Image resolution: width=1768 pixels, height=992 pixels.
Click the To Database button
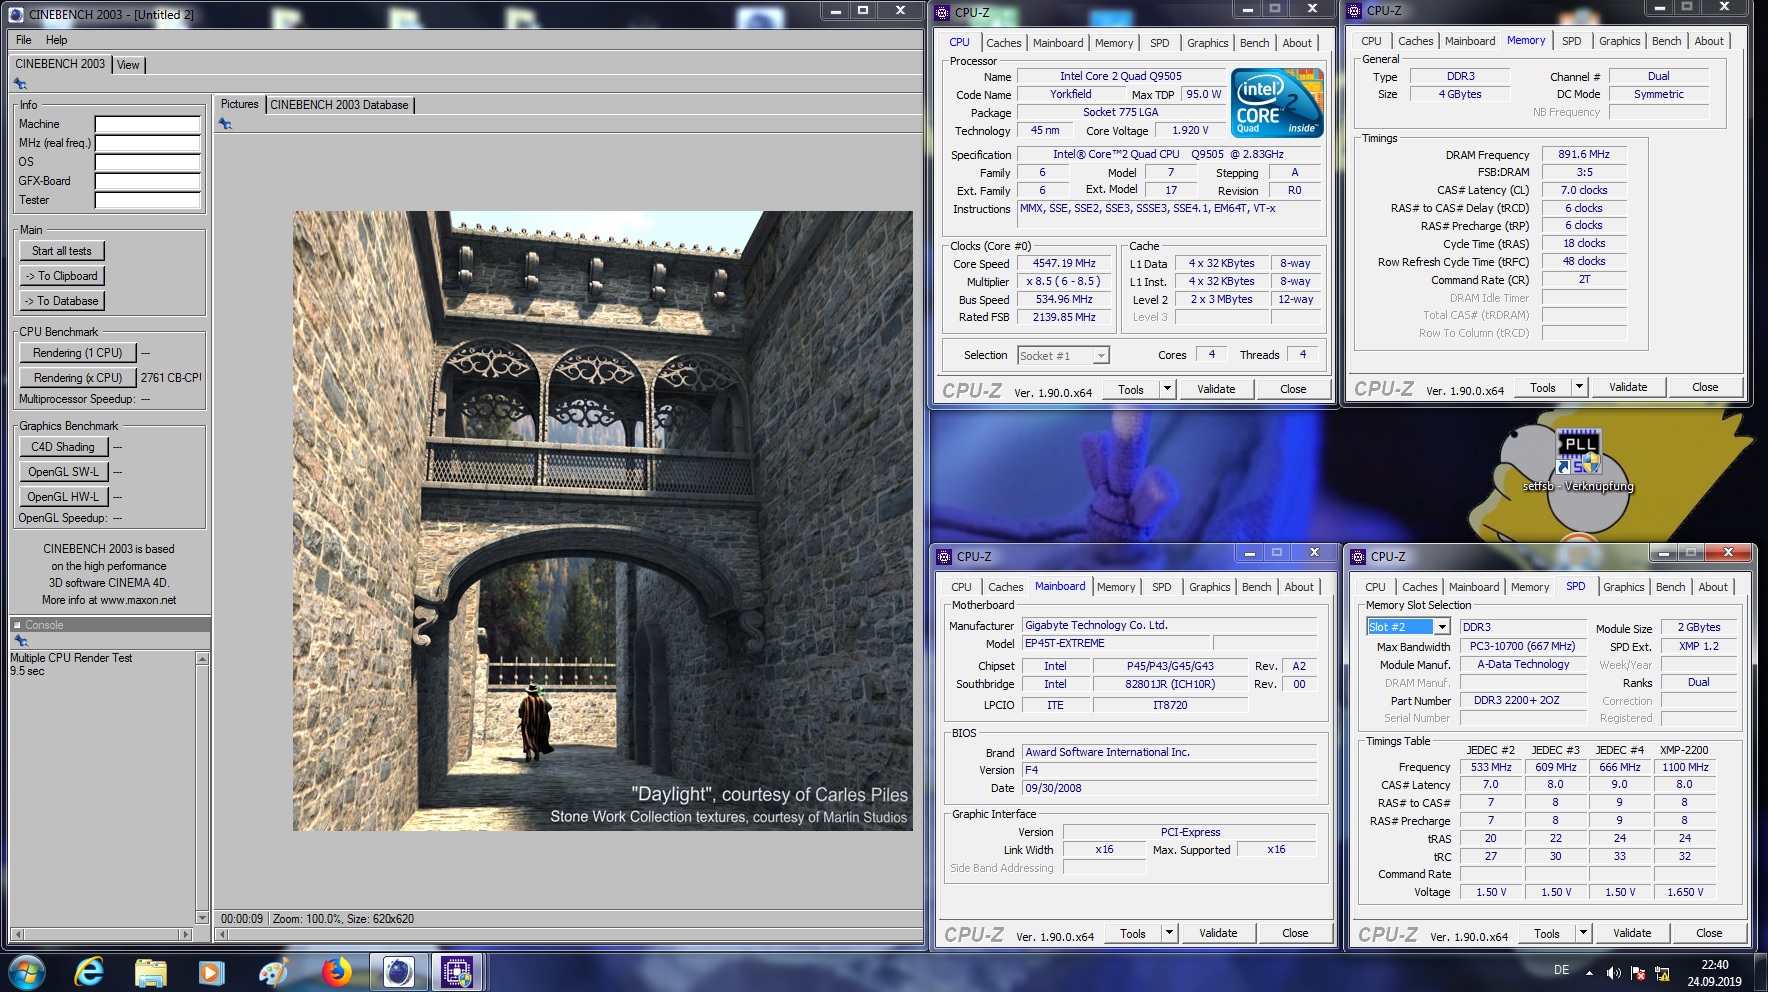click(x=62, y=301)
